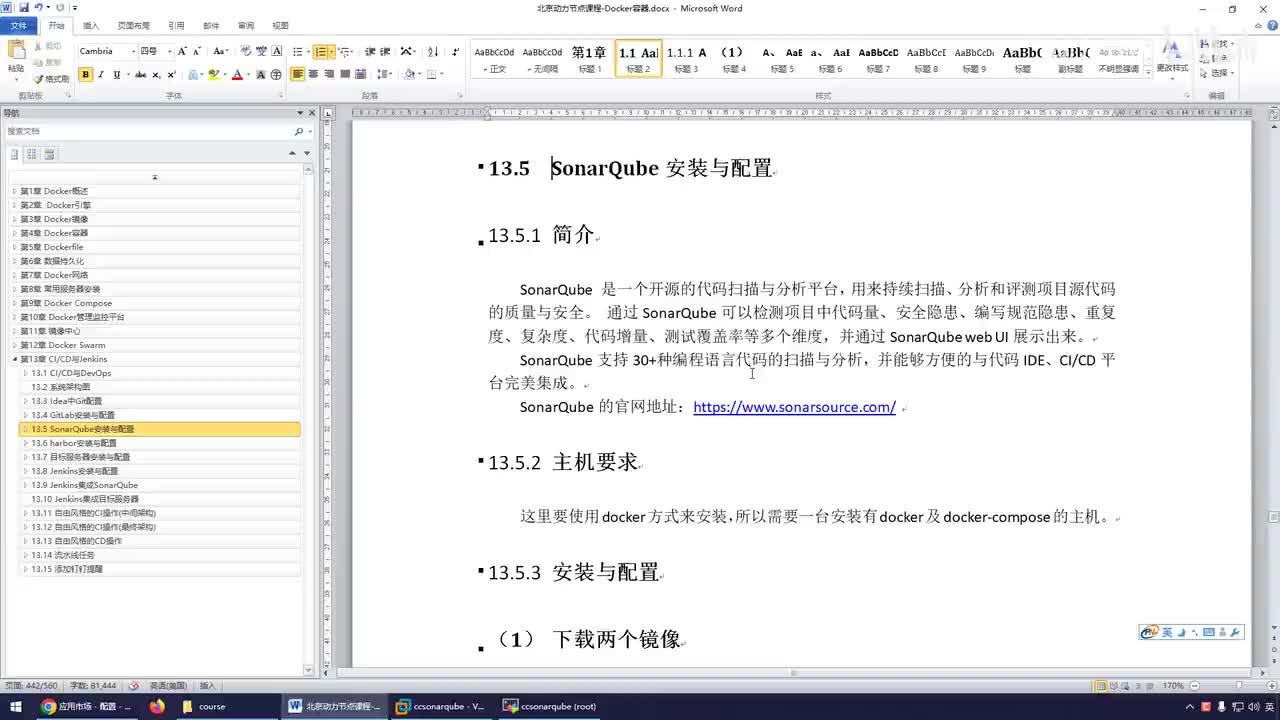Screen dimensions: 1280x720
Task: Click the phonetic guide icon
Action: [262, 51]
